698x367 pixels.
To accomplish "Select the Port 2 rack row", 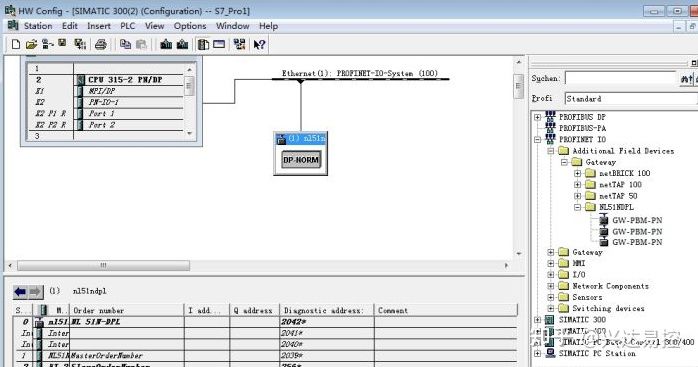I will point(106,125).
